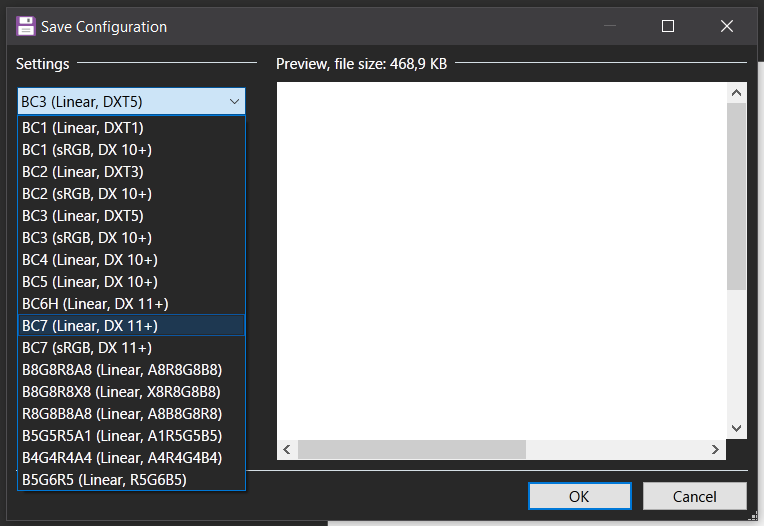Select BC6H (Linear, DX 11+) format
764x526 pixels.
[132, 304]
